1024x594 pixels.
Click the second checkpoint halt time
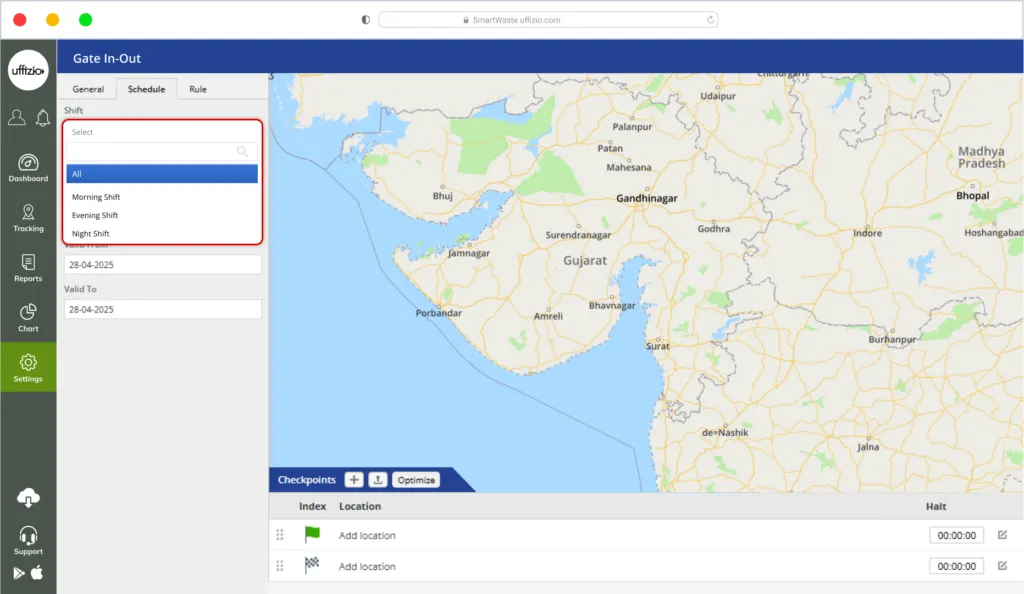(956, 566)
